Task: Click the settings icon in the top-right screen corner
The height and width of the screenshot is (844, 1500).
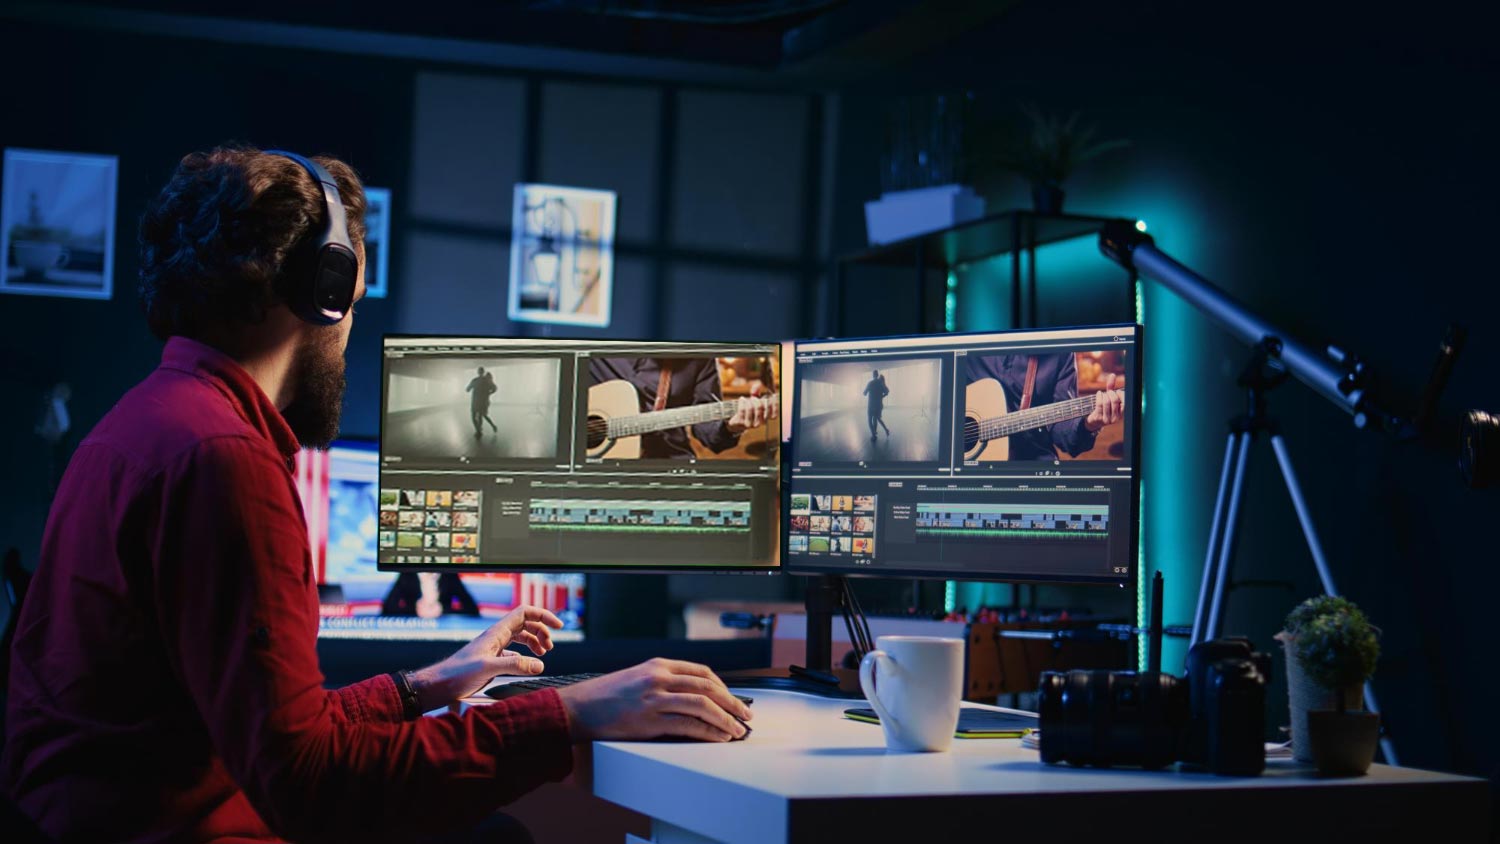Action: pyautogui.click(x=1114, y=338)
